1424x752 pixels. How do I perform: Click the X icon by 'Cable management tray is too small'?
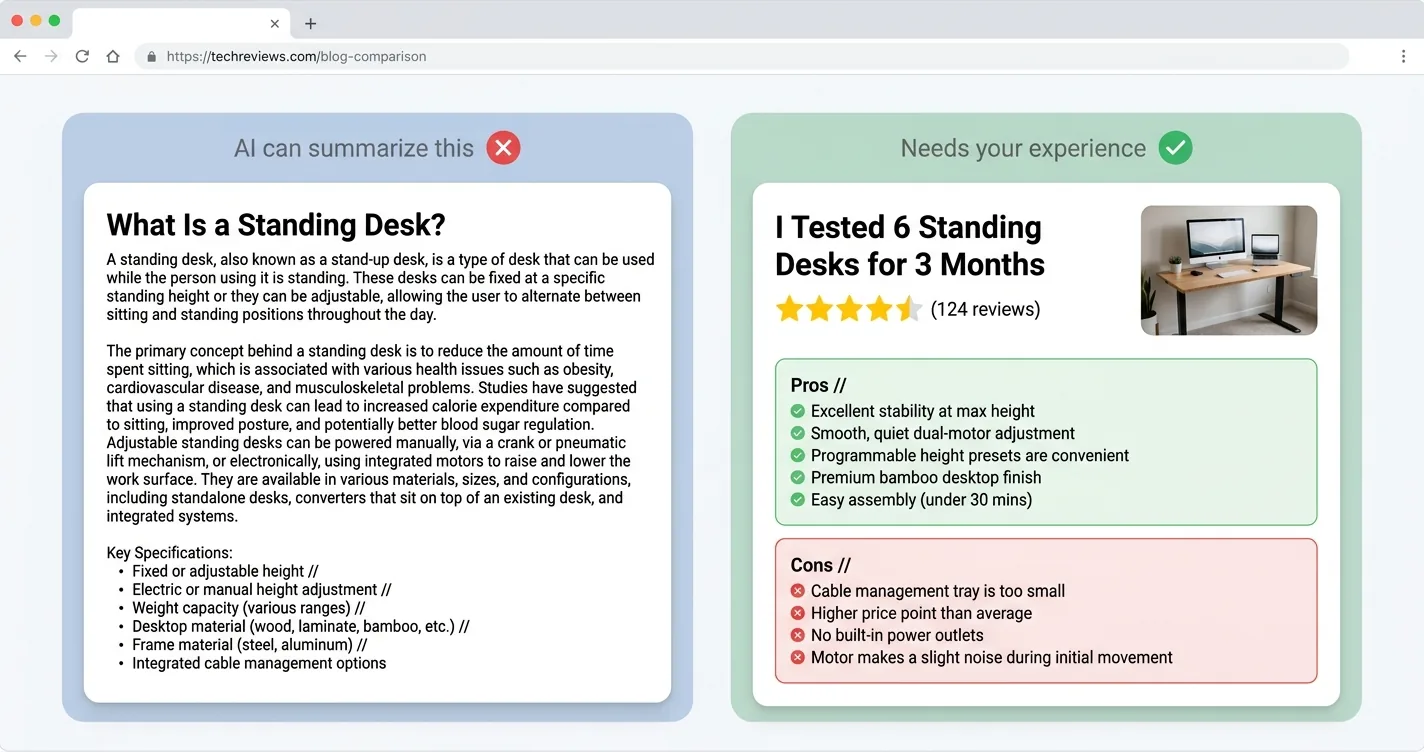click(797, 591)
